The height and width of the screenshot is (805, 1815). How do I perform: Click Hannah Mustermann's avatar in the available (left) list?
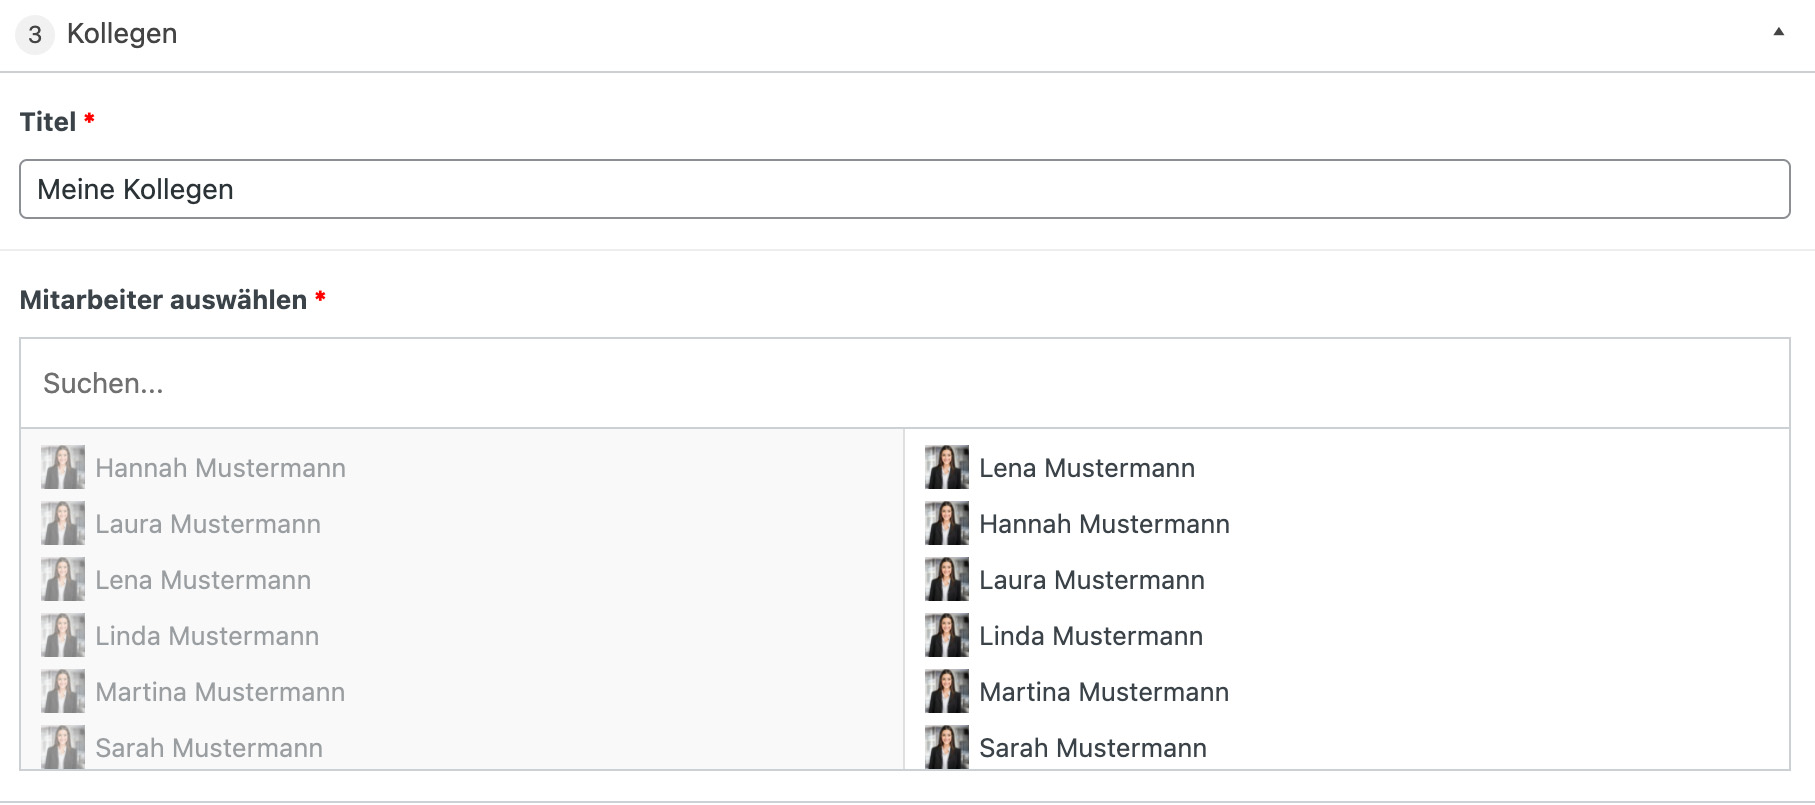pos(63,467)
